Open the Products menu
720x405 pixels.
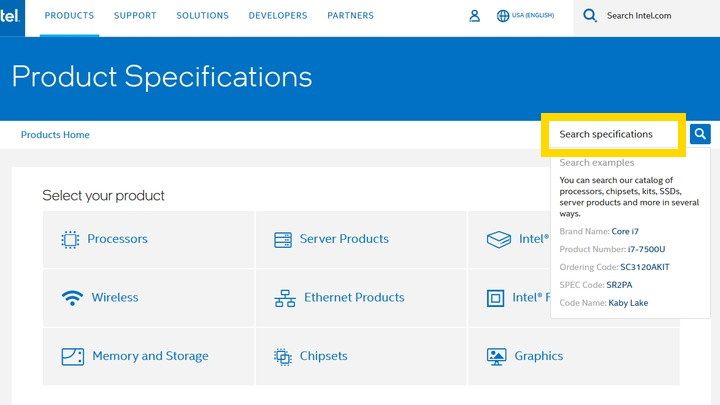point(69,16)
